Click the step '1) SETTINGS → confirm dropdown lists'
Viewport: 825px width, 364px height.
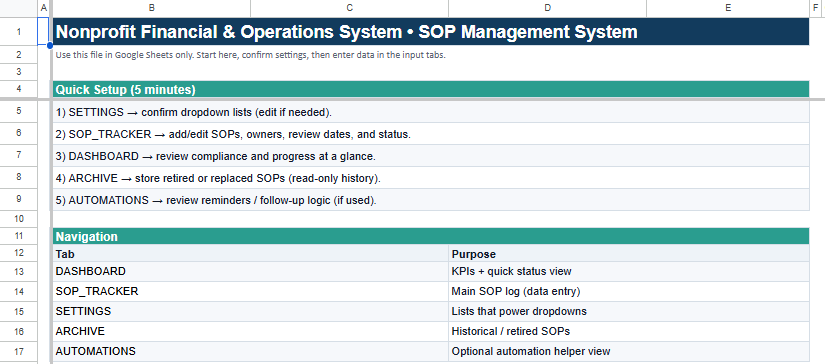pyautogui.click(x=431, y=112)
